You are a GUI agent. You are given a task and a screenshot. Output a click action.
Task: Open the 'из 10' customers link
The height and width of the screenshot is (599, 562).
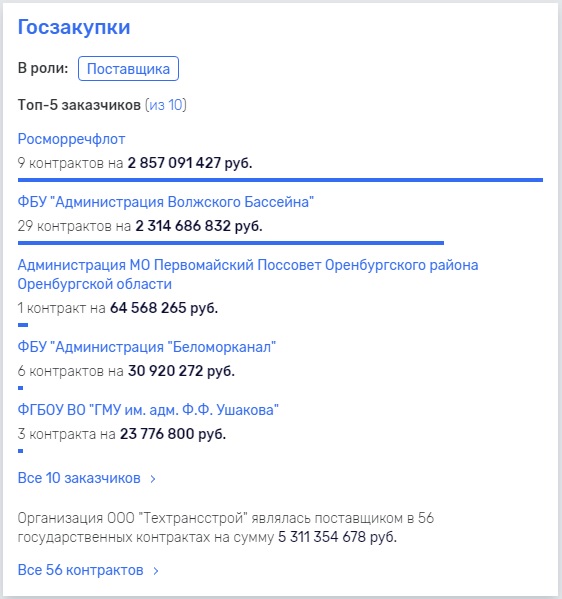coord(166,105)
